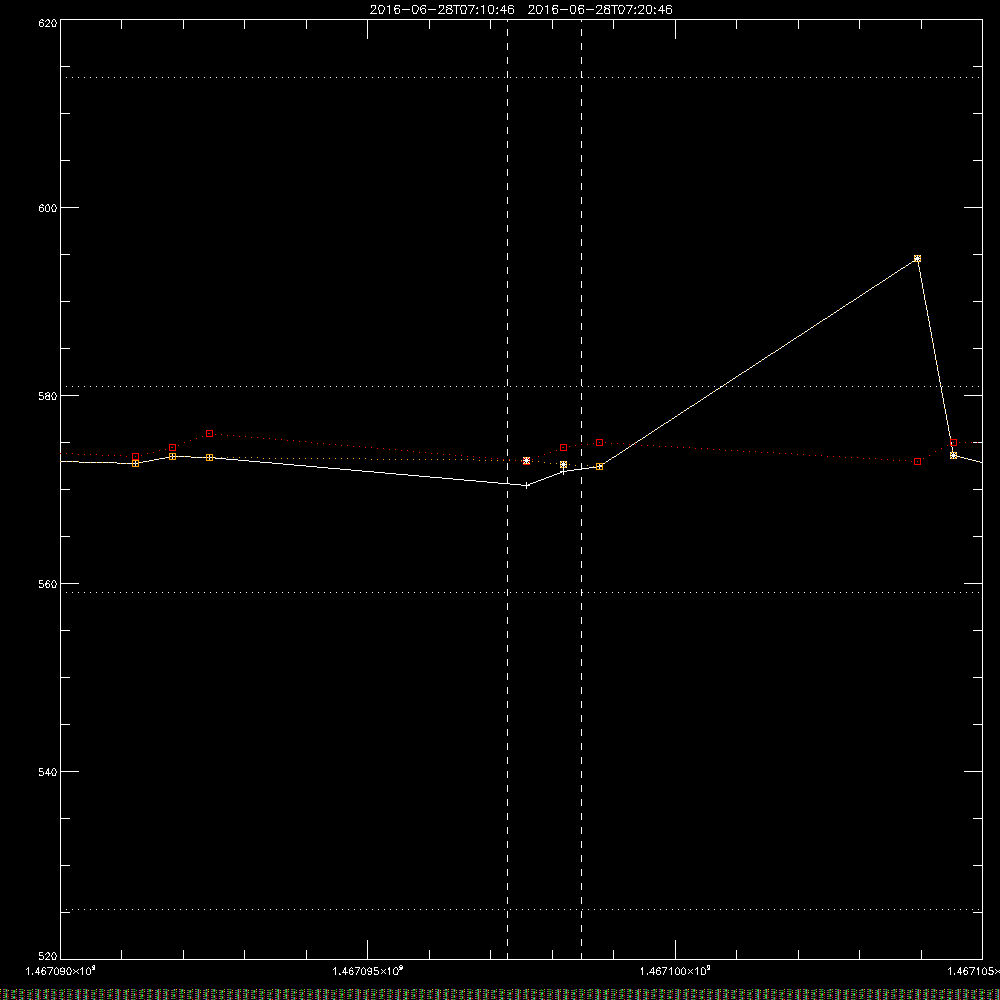1000x1000 pixels.
Task: Click the y-axis label 520
Action: (x=48, y=956)
